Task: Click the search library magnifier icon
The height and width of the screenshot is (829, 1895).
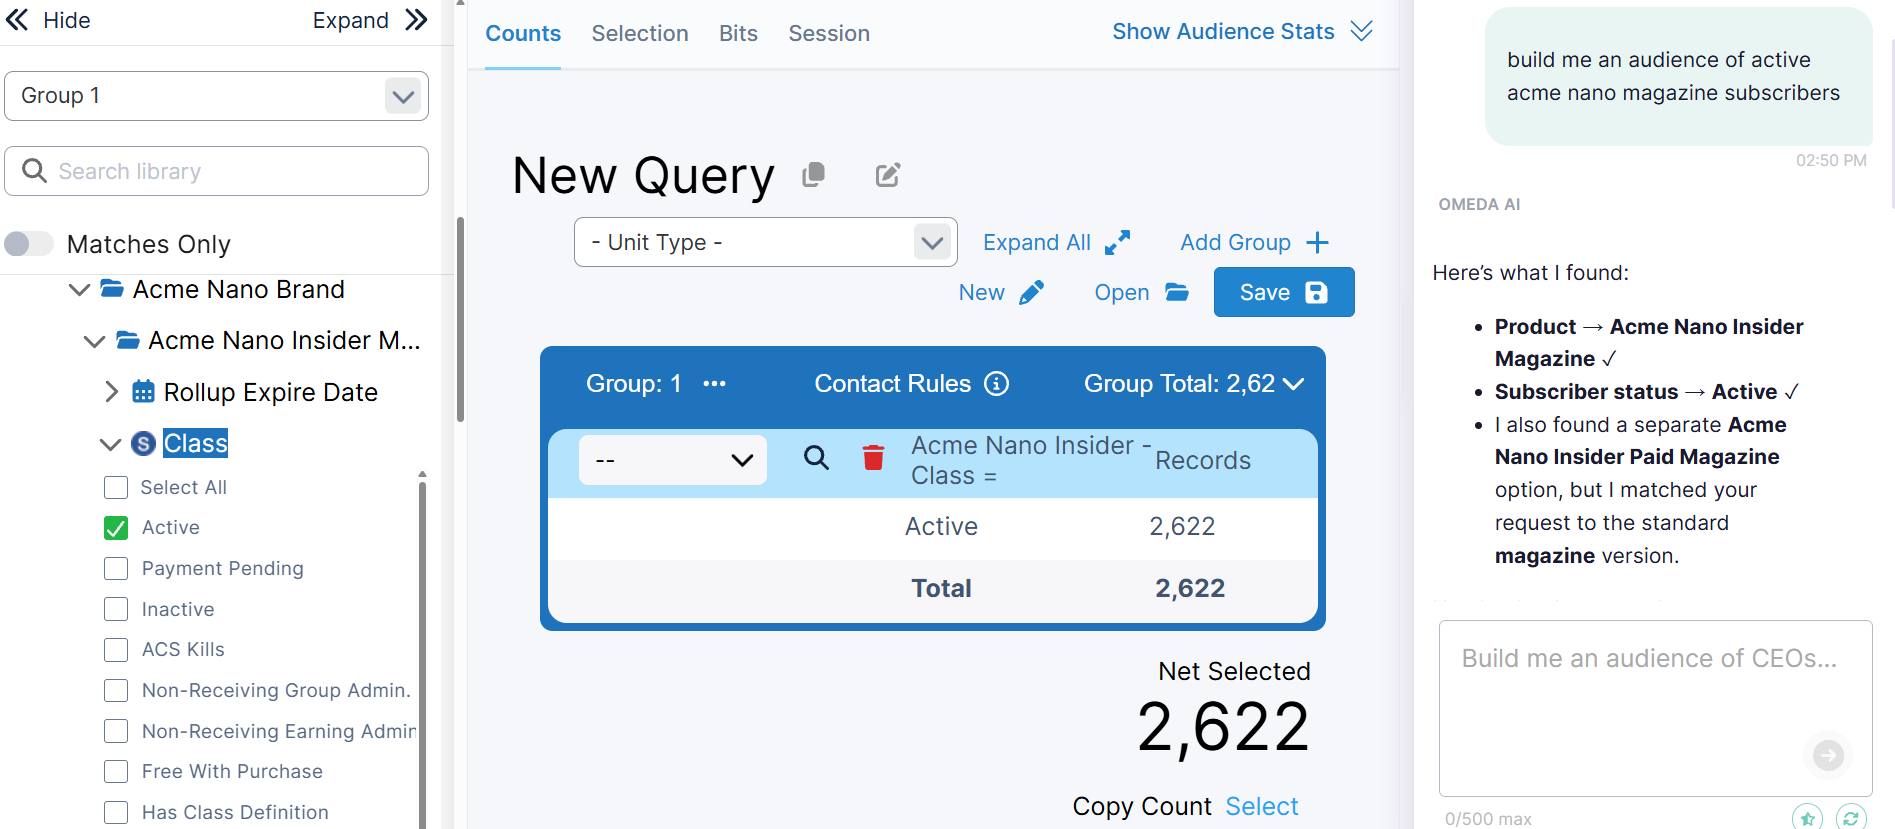Action: coord(34,171)
